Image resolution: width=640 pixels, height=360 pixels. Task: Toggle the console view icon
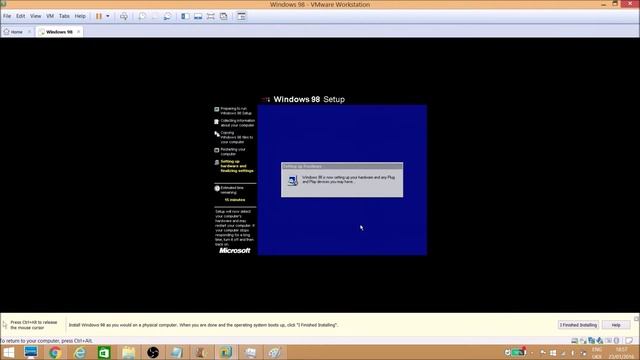[242, 16]
